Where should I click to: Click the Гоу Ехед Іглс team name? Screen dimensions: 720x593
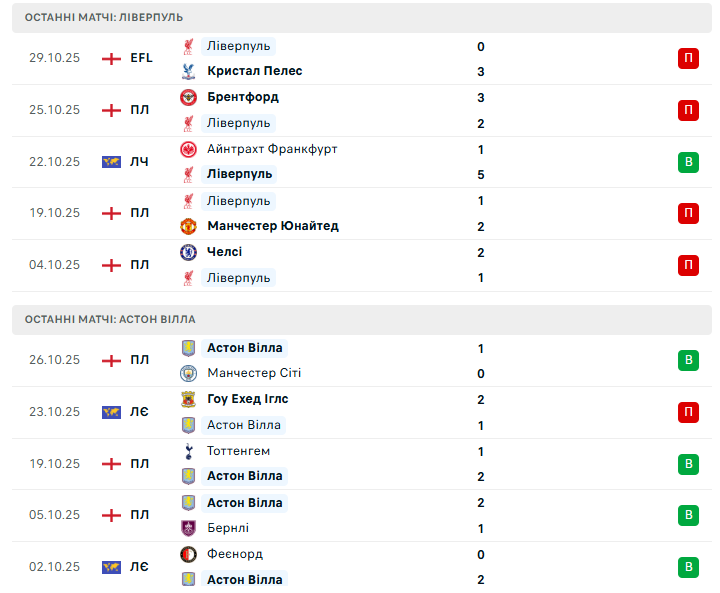click(x=248, y=399)
